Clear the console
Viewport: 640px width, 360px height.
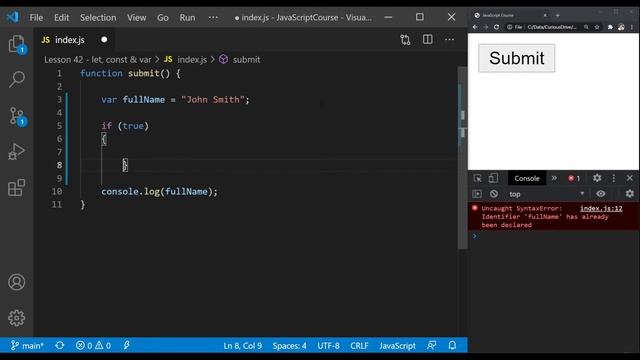click(x=493, y=194)
